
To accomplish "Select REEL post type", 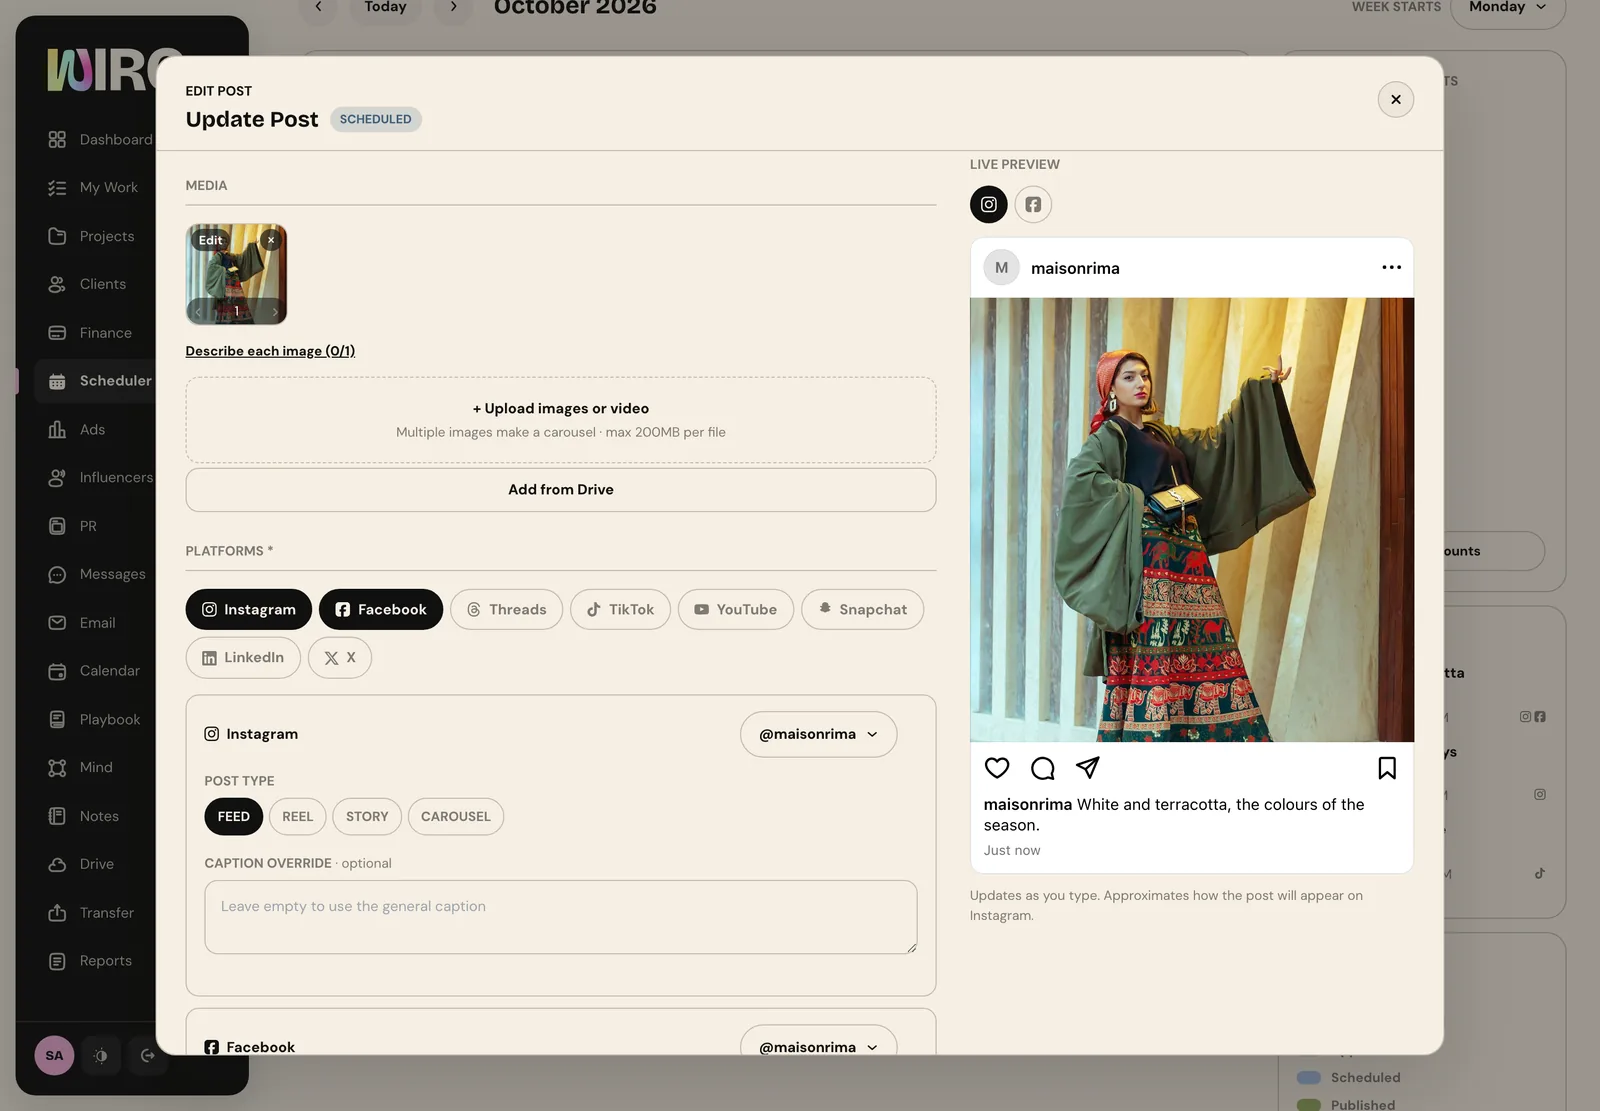I will tap(297, 816).
